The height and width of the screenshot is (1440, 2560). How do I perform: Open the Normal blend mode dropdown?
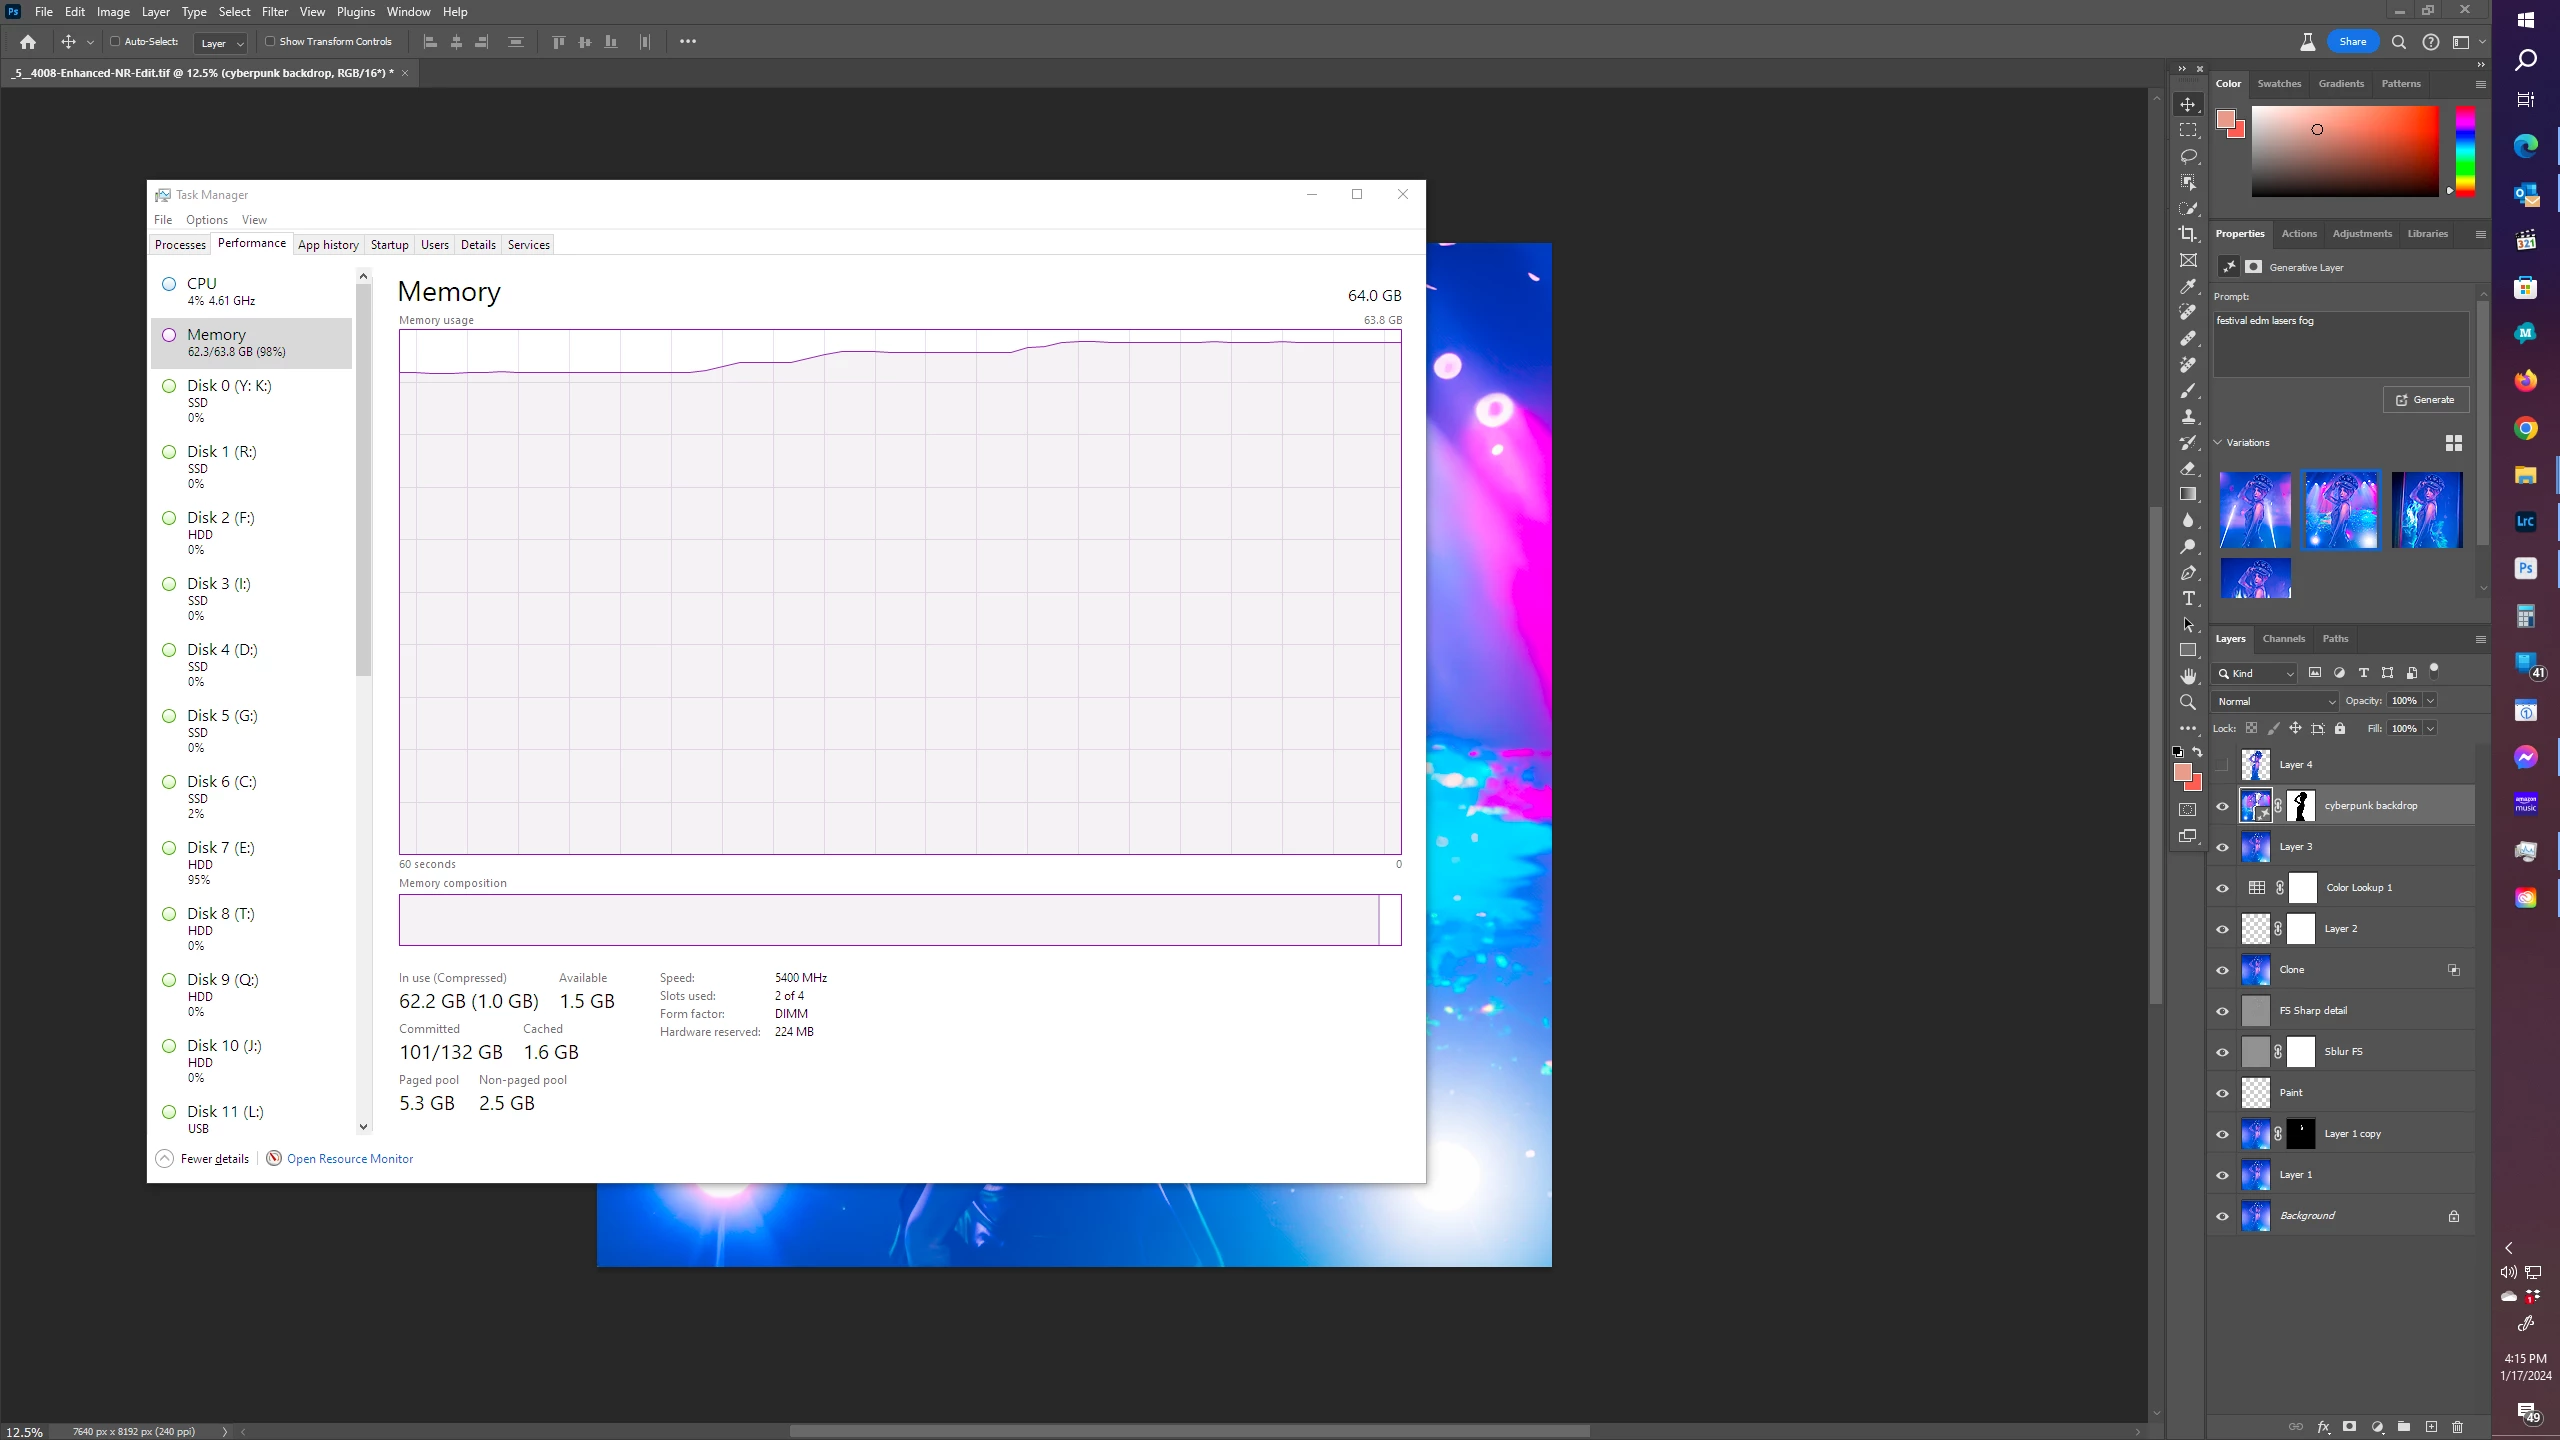[2276, 701]
